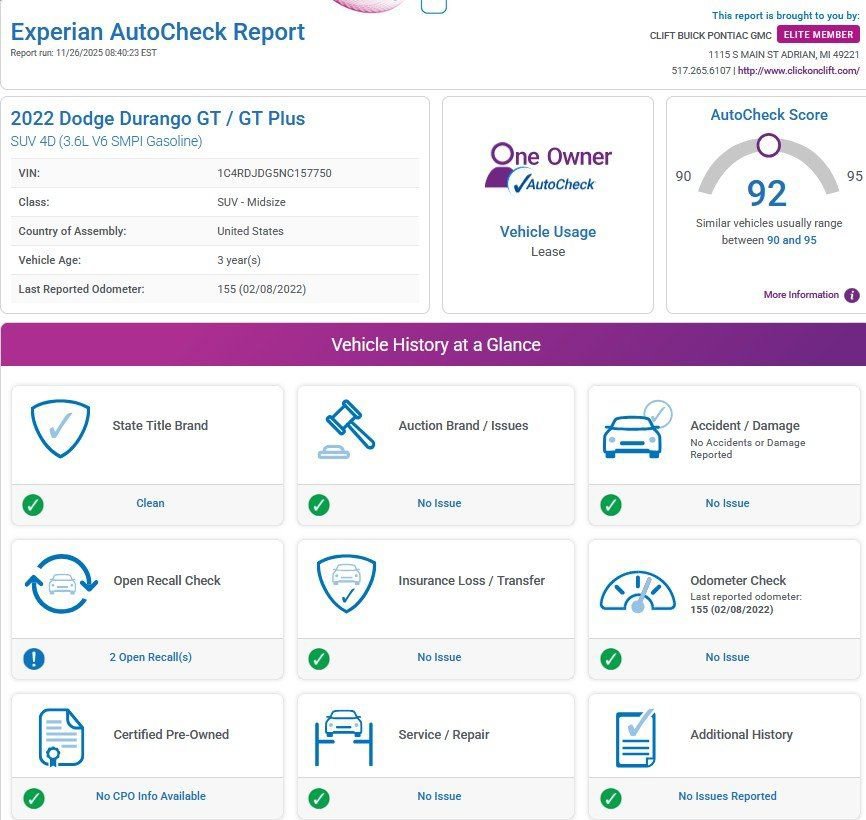Click the Insurance Loss shield car icon
This screenshot has height=820, width=866.
click(346, 583)
